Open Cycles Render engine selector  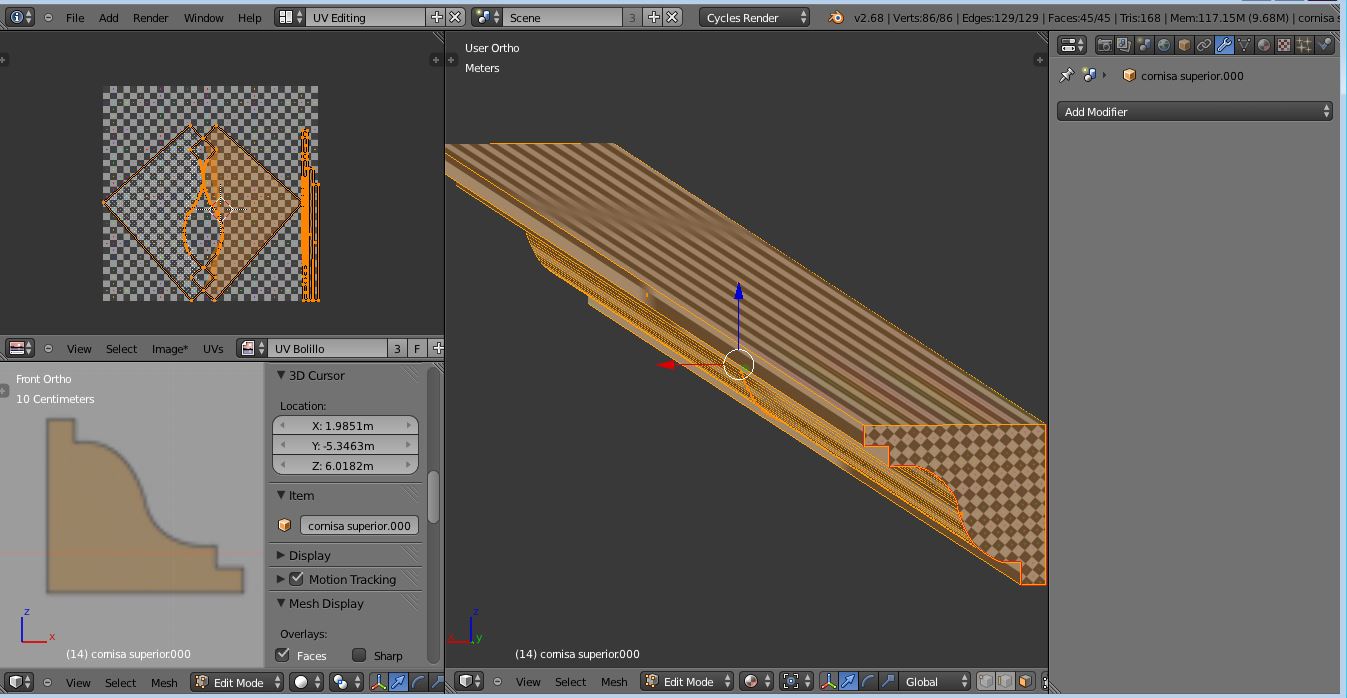point(754,18)
